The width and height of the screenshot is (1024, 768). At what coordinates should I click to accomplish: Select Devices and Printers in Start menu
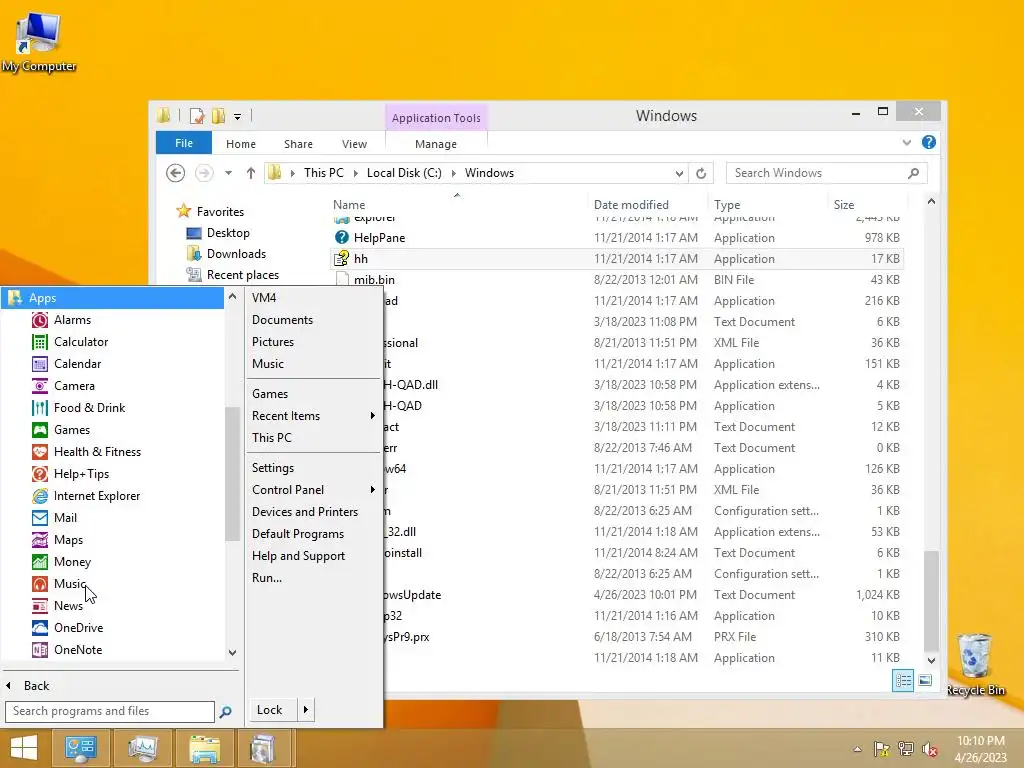point(305,512)
